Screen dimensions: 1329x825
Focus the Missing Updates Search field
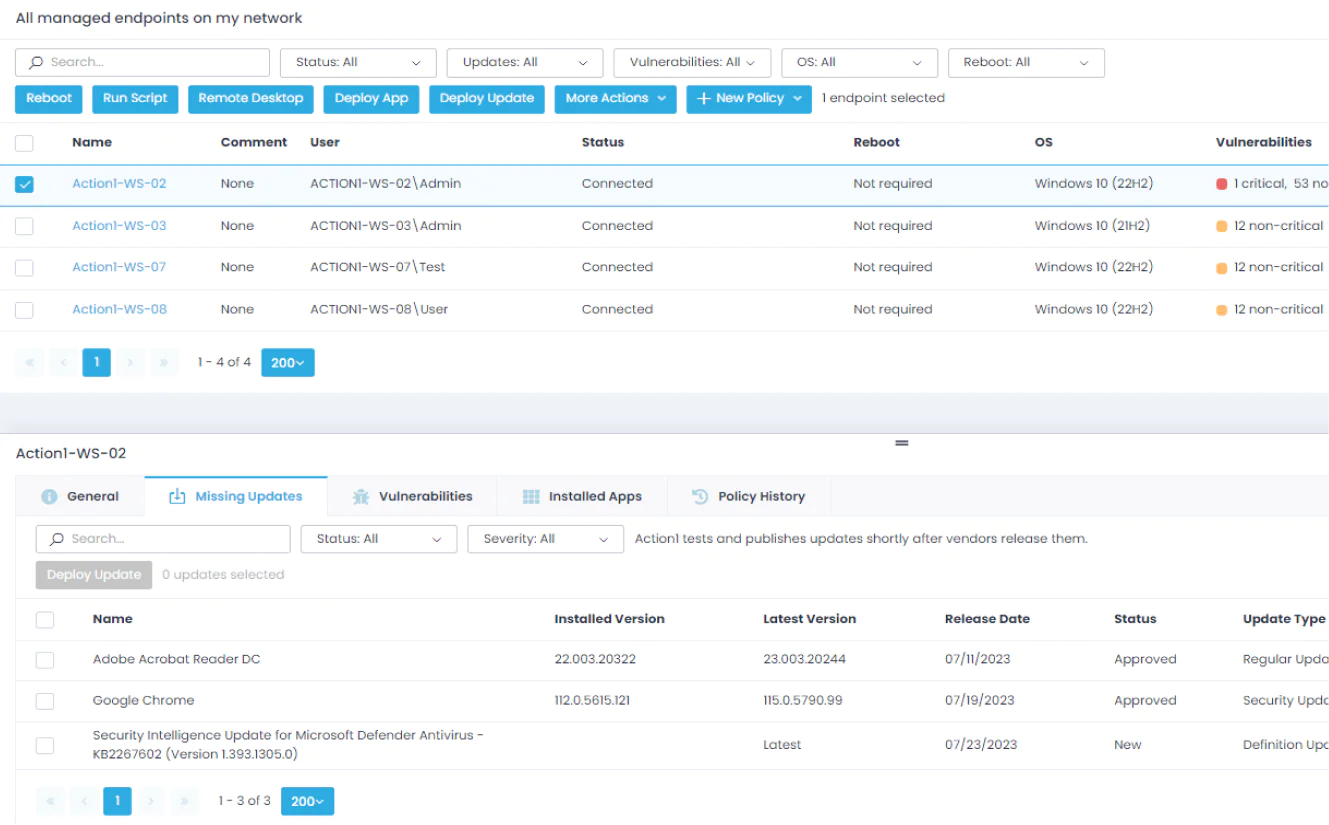[163, 539]
